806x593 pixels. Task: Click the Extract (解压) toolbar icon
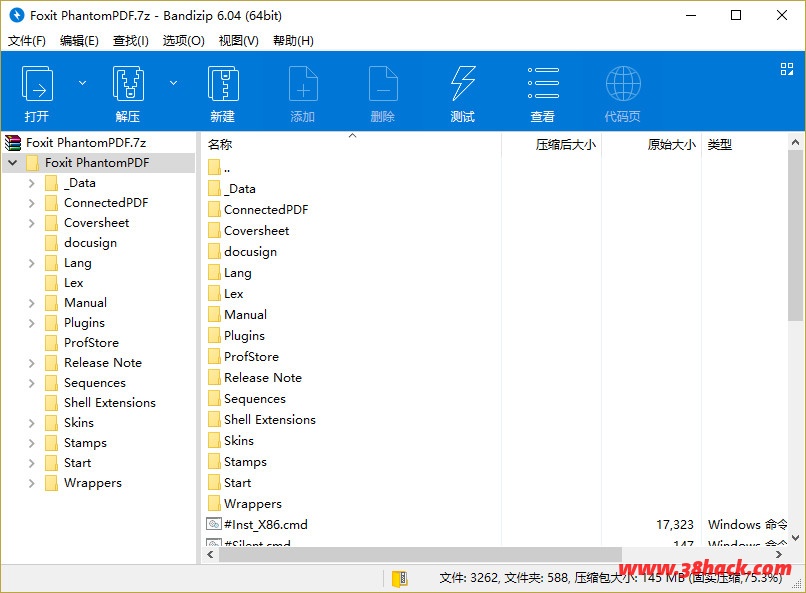click(x=128, y=84)
